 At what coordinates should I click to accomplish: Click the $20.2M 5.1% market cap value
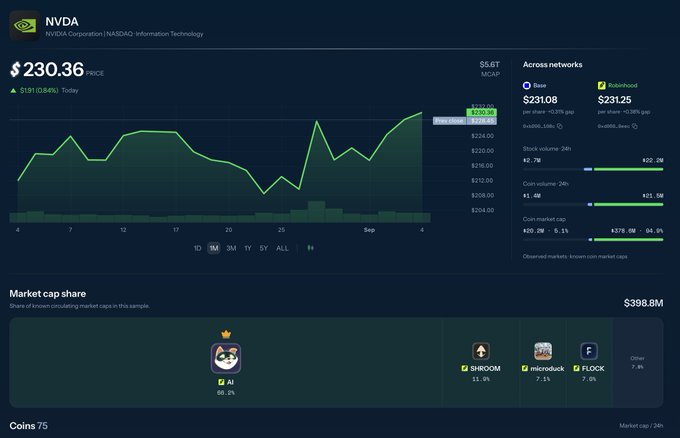[x=546, y=231]
